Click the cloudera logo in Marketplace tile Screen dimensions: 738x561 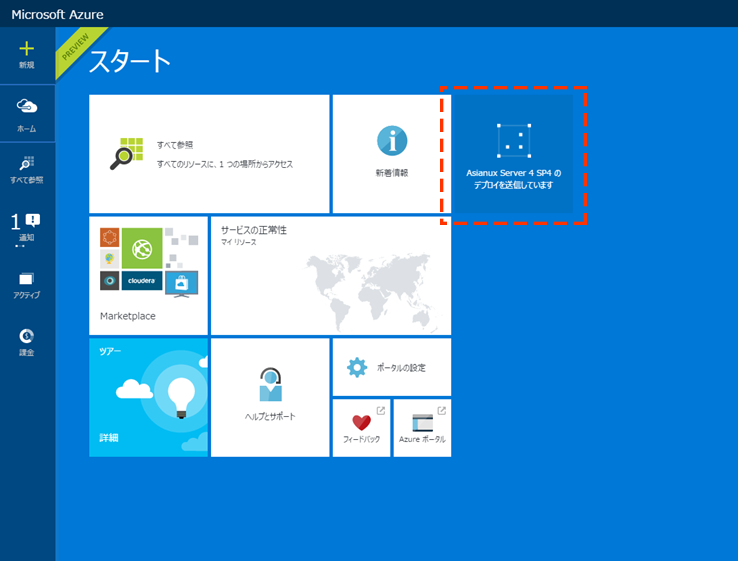143,281
